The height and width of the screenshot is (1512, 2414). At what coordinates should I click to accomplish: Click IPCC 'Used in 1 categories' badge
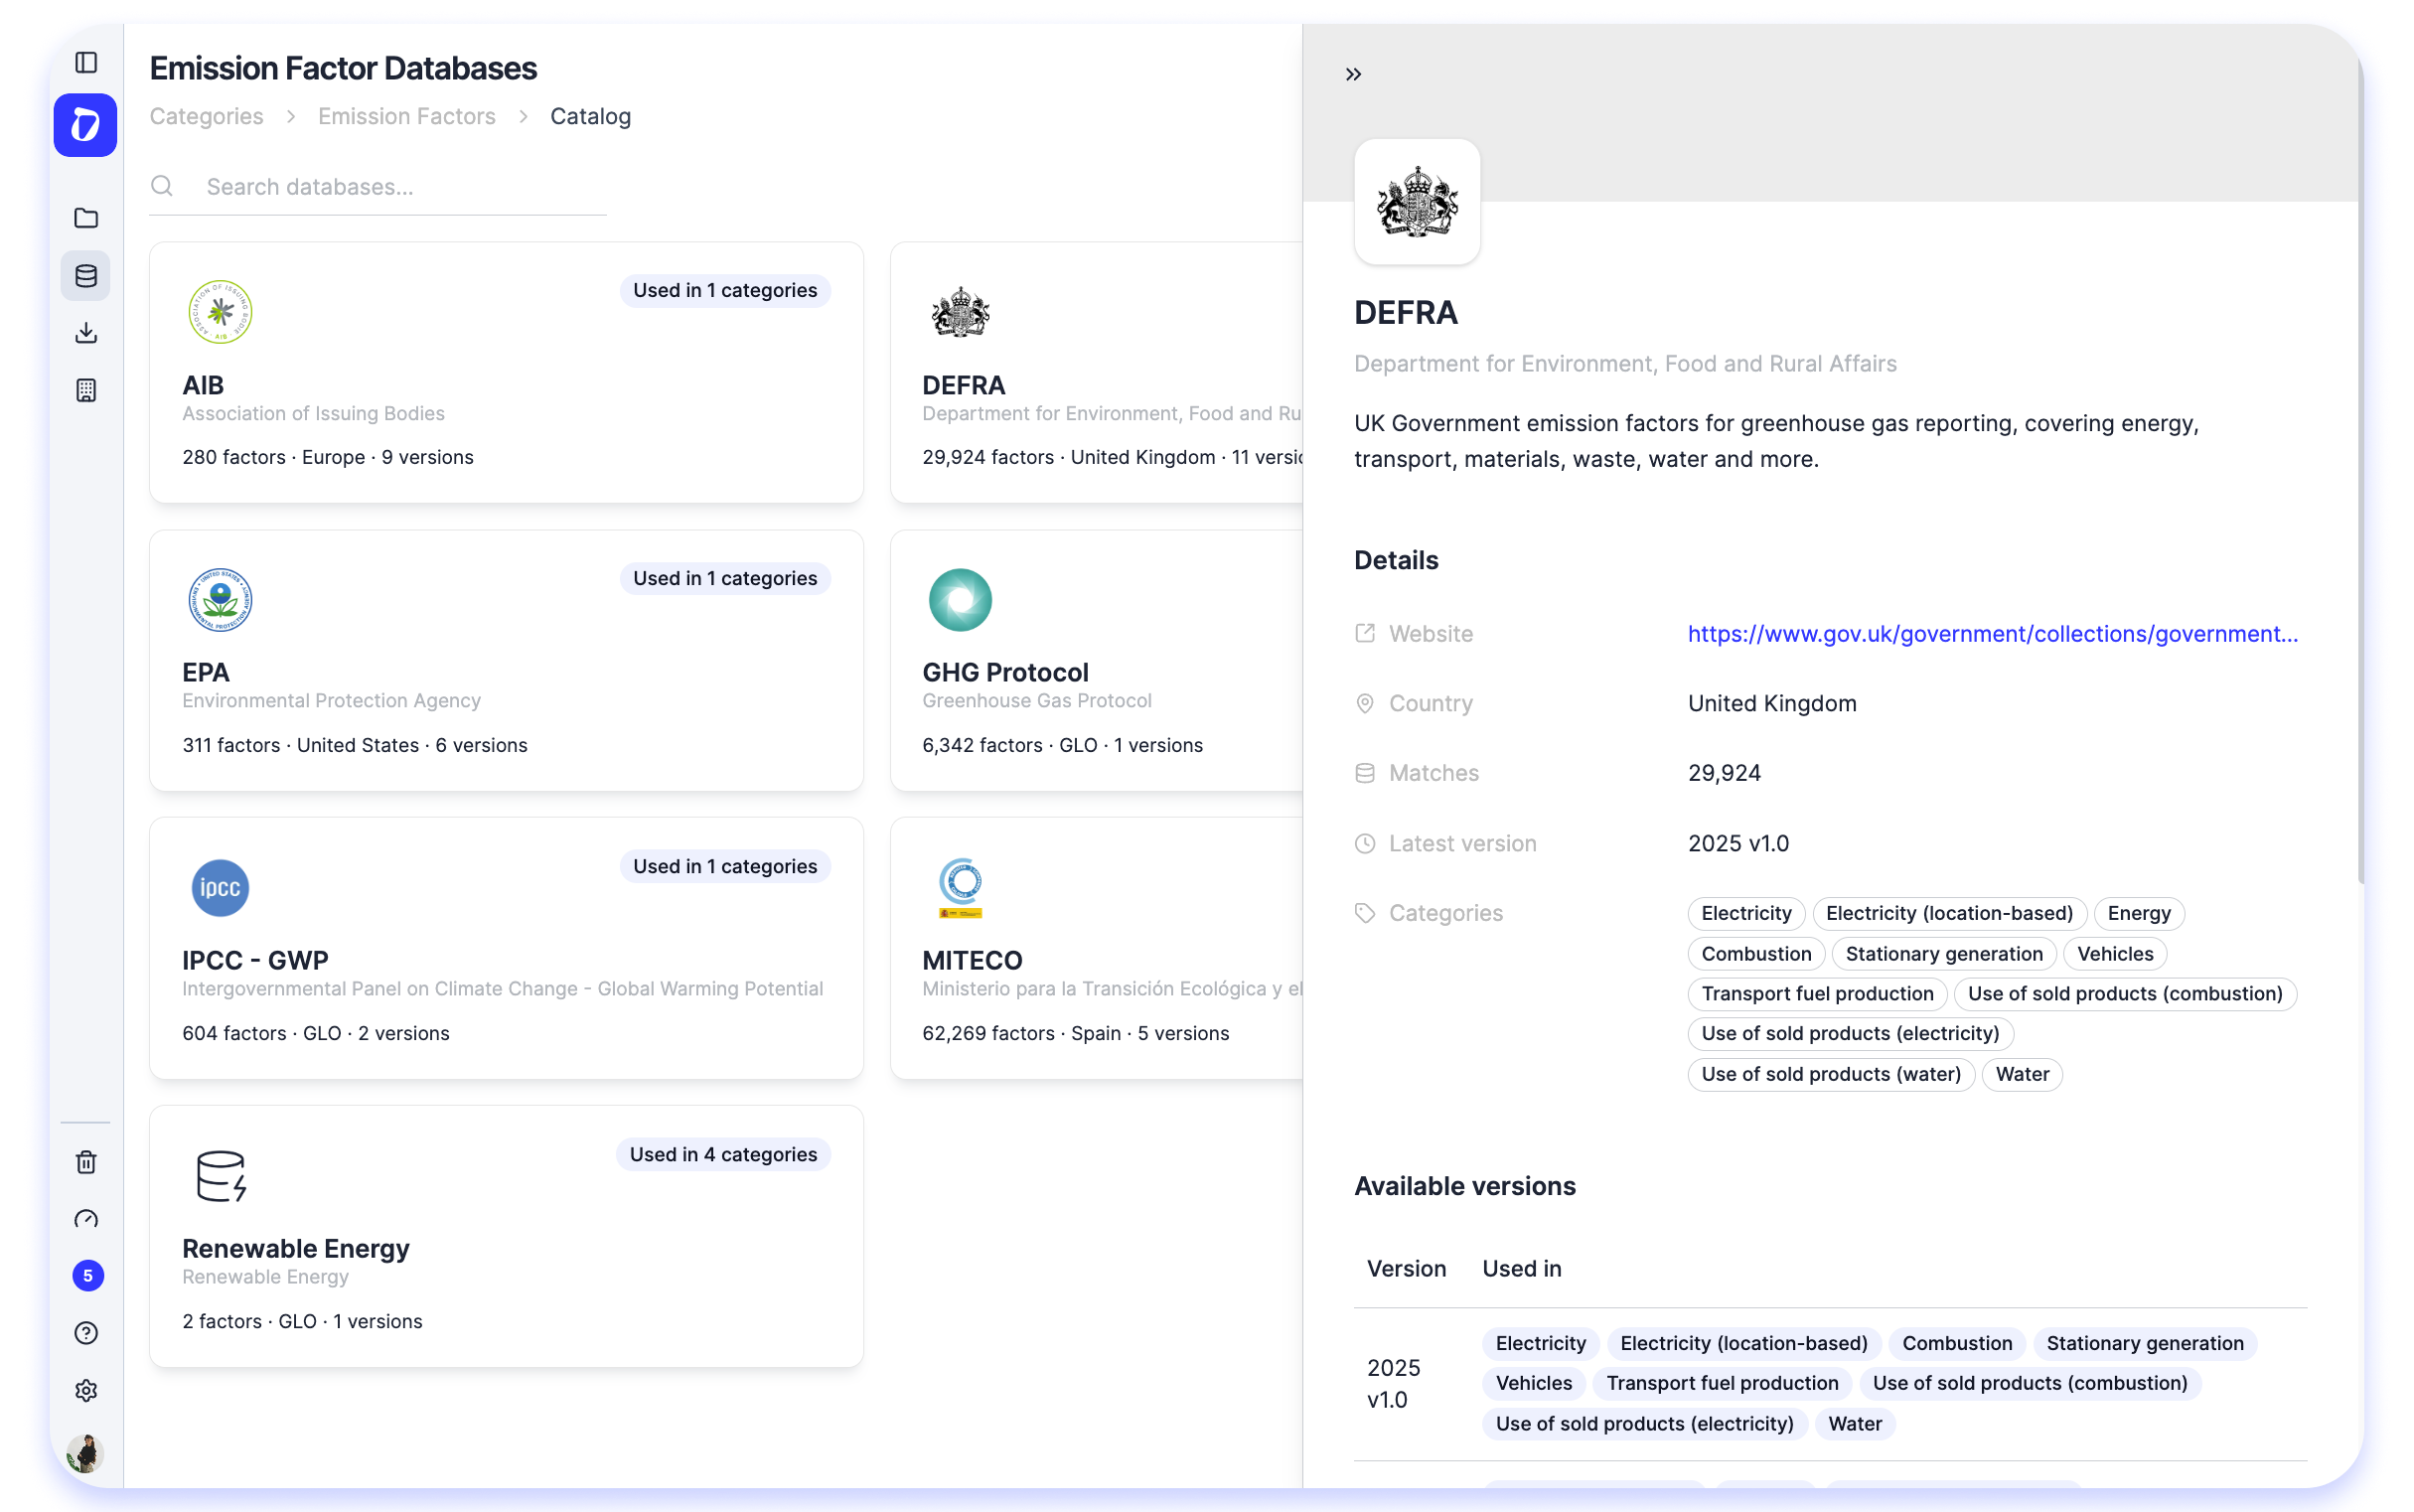725,866
